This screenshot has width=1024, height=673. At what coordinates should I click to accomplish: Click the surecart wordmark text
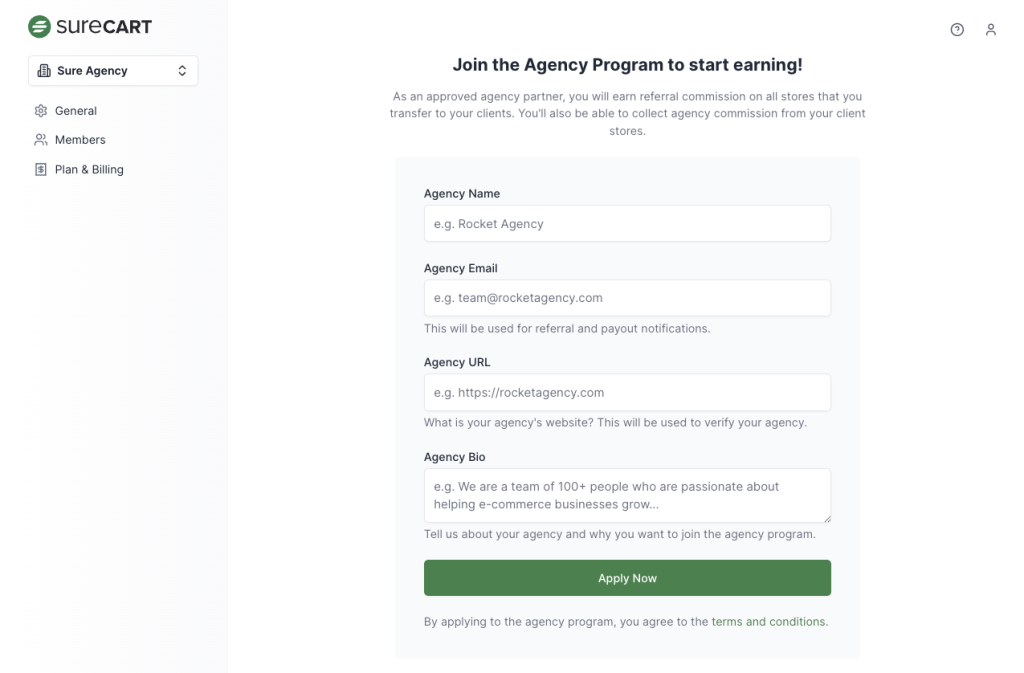point(104,27)
